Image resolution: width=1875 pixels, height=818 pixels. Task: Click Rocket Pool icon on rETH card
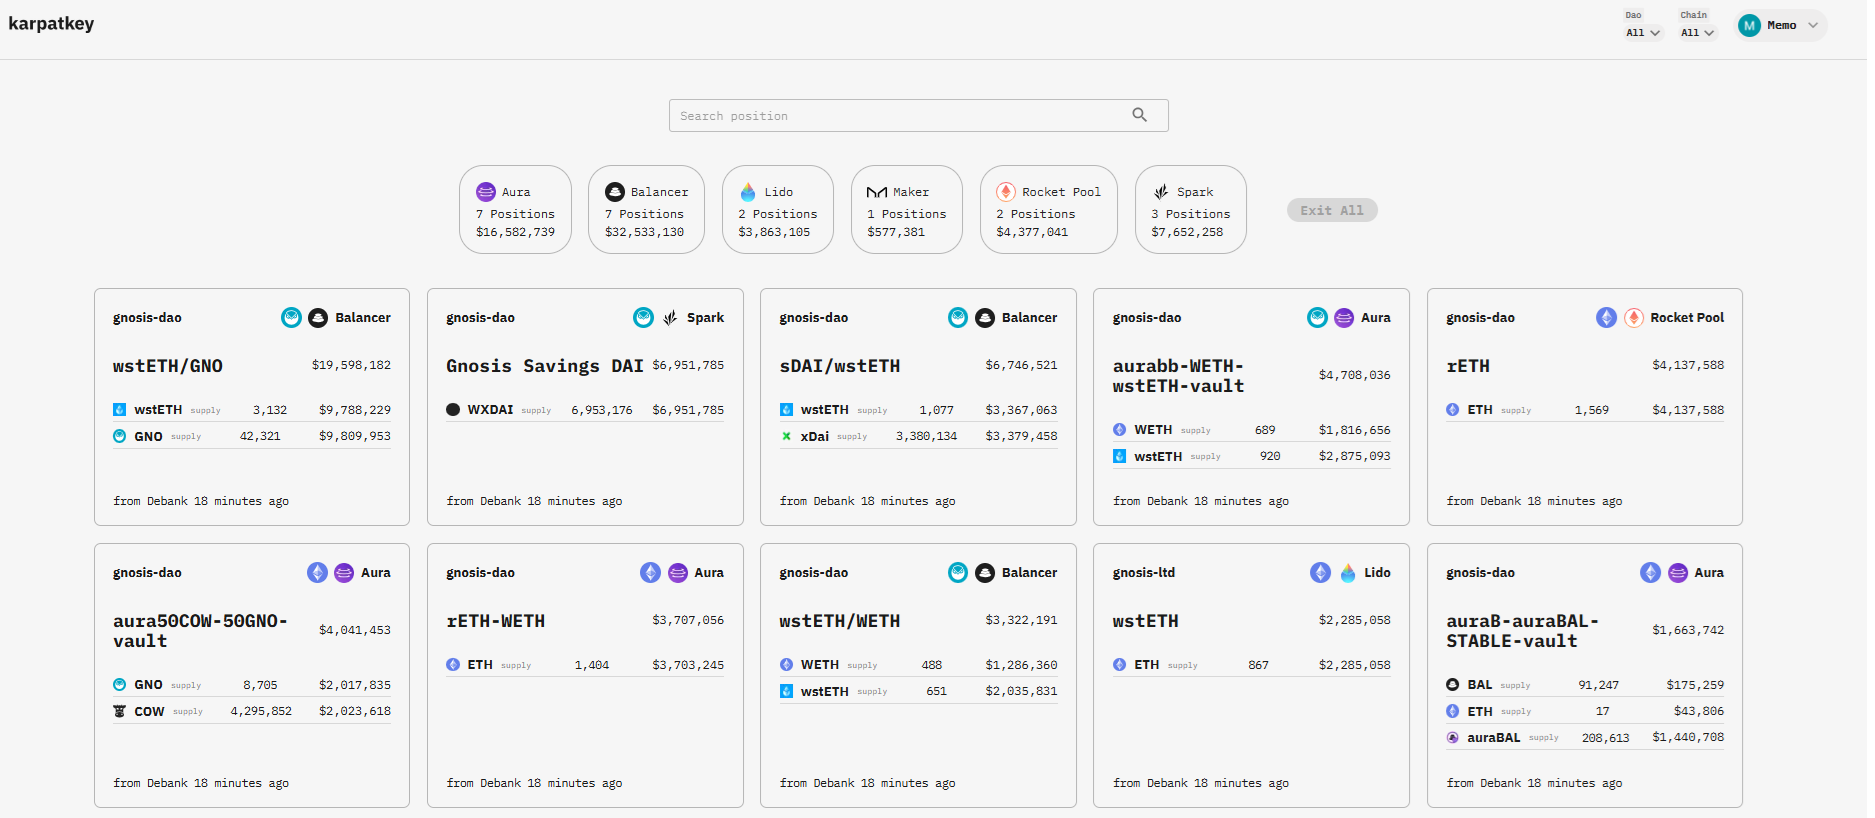click(x=1634, y=318)
